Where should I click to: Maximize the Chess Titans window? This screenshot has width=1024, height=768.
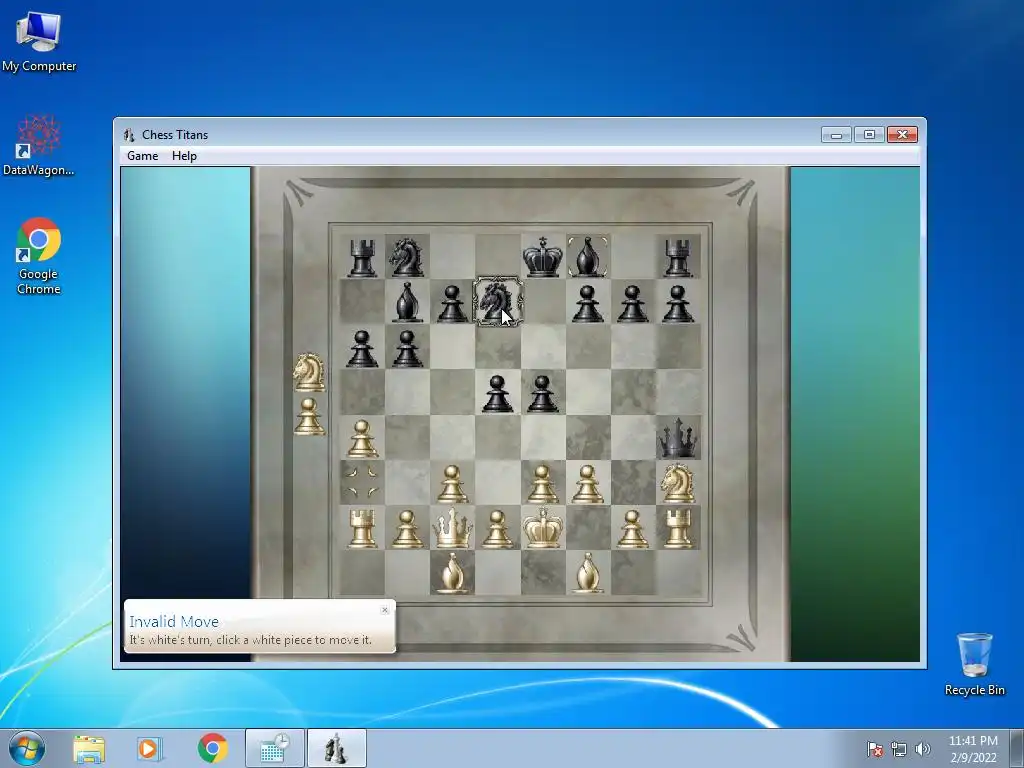[x=869, y=135]
